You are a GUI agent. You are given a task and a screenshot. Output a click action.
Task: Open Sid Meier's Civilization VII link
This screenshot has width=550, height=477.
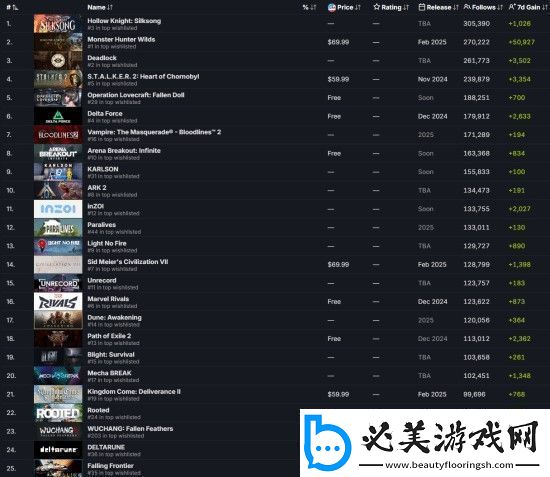click(x=128, y=262)
